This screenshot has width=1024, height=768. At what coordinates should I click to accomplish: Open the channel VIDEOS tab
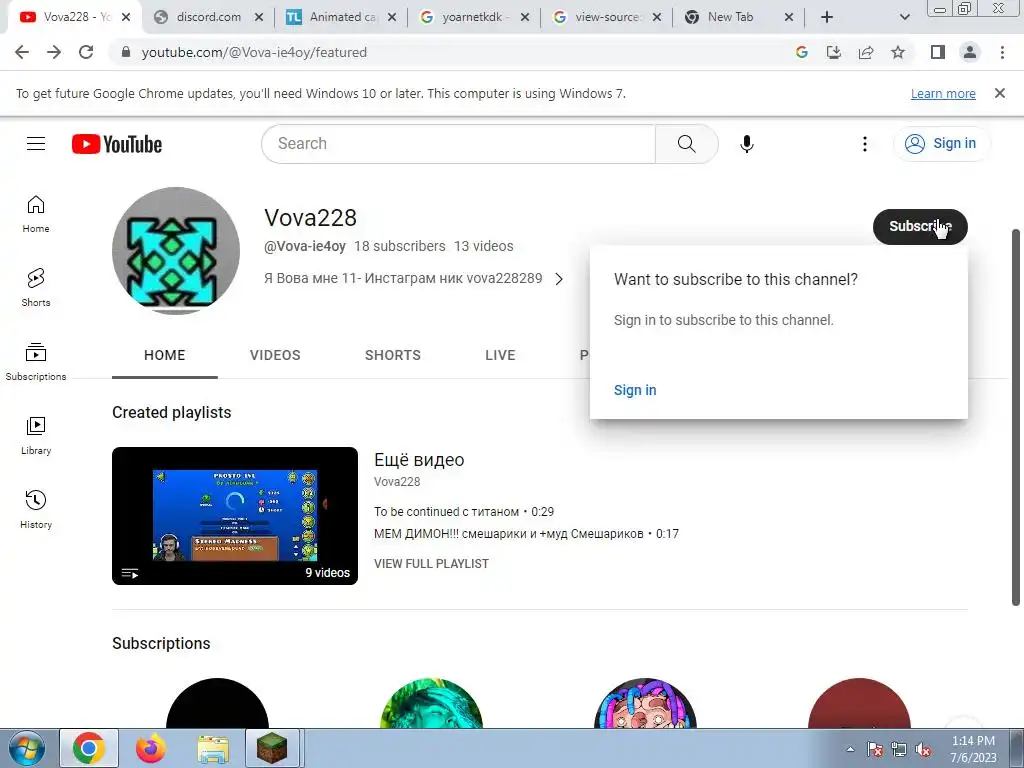click(x=275, y=355)
